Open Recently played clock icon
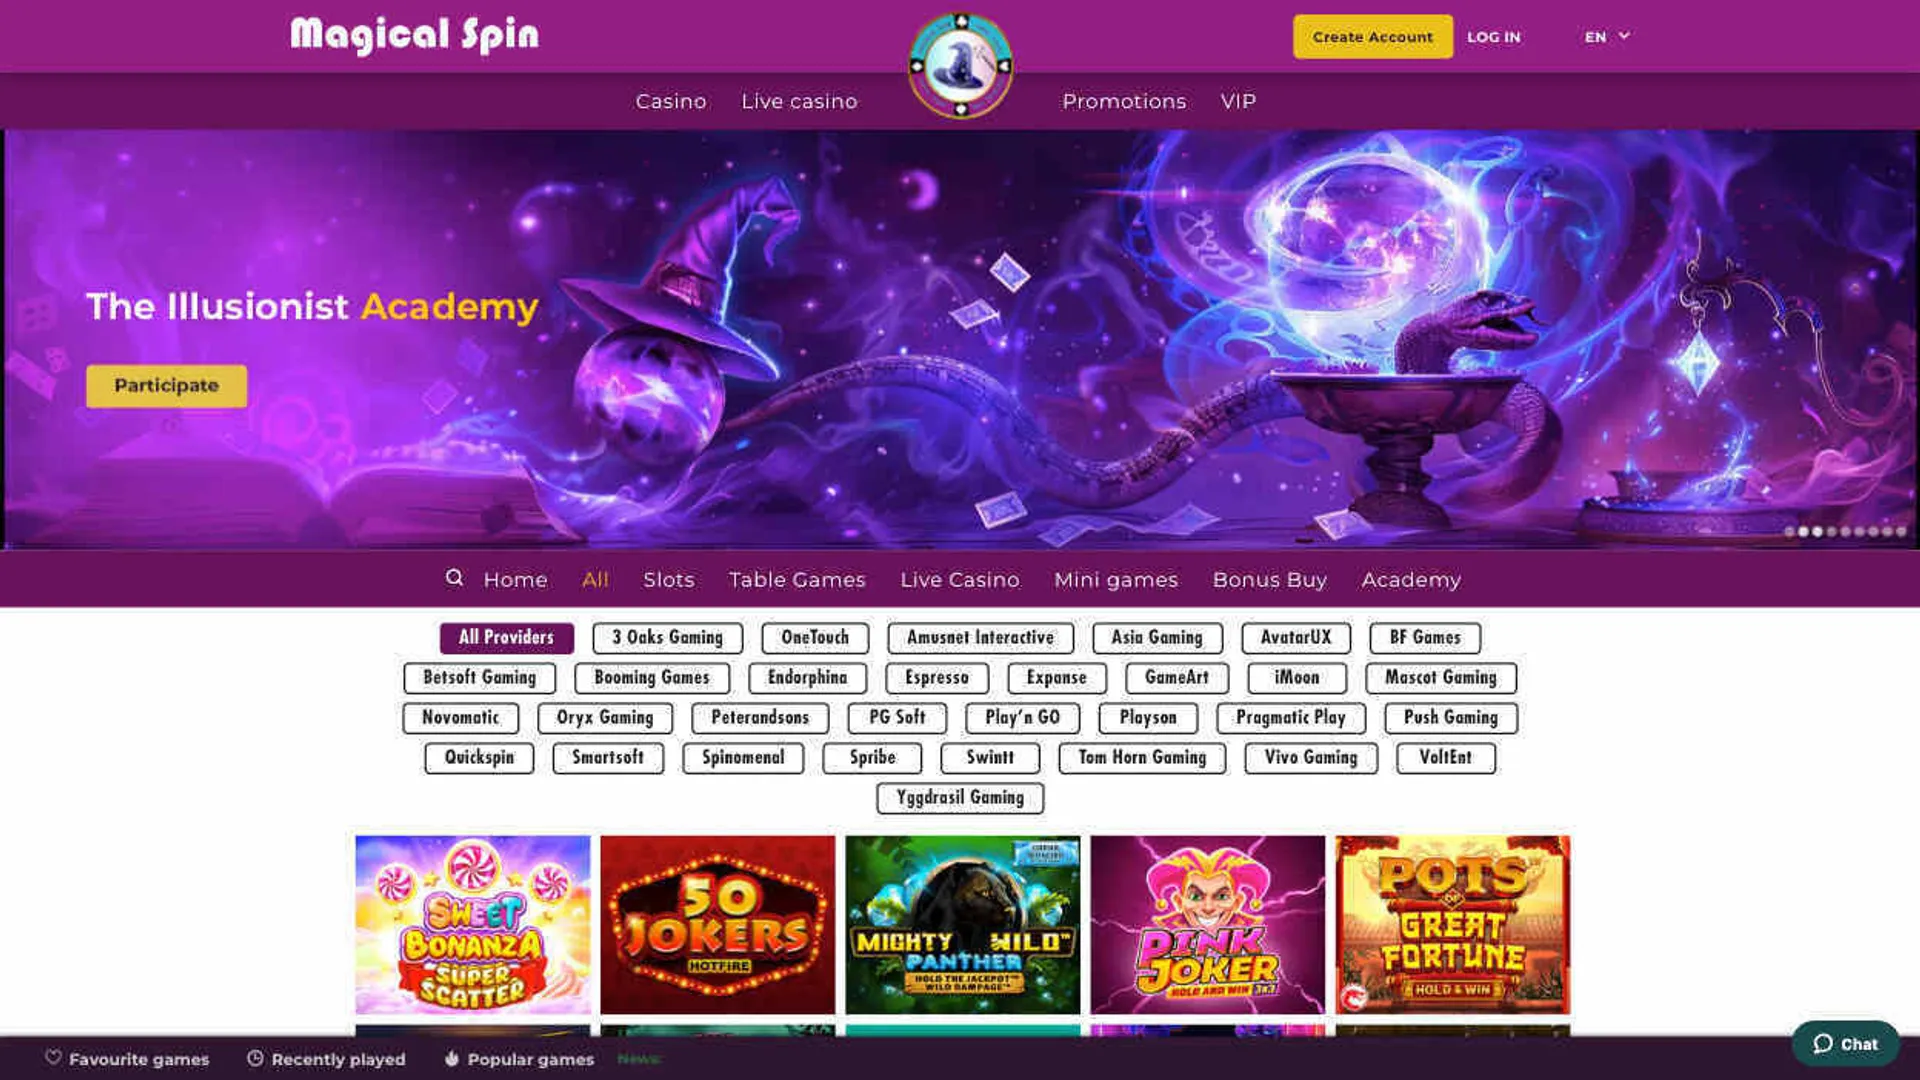 255,1058
